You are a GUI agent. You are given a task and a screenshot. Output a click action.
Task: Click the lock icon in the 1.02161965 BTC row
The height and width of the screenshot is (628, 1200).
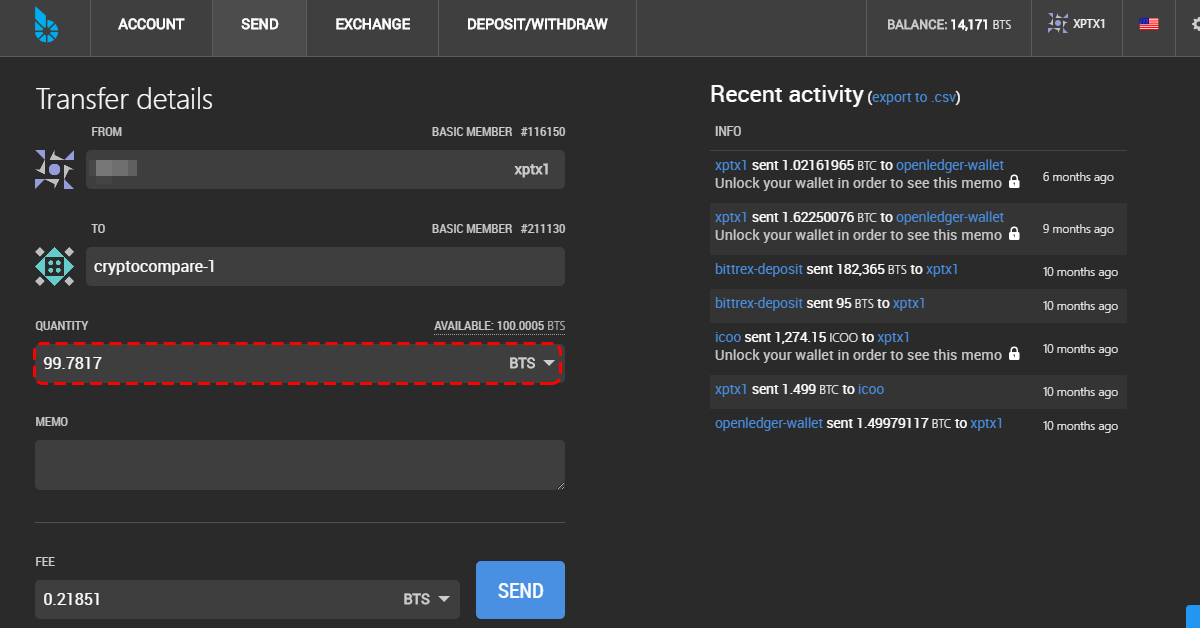click(x=1014, y=183)
